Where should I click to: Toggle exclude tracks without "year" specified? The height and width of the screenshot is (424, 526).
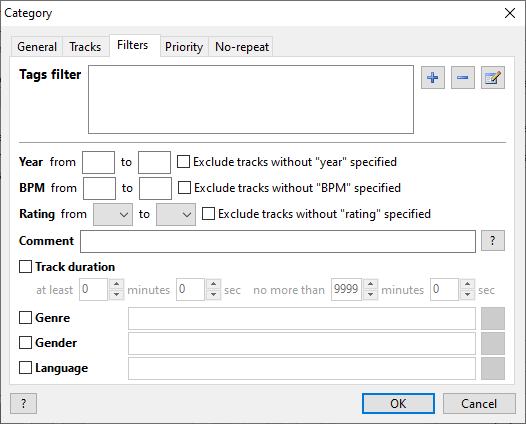[183, 161]
